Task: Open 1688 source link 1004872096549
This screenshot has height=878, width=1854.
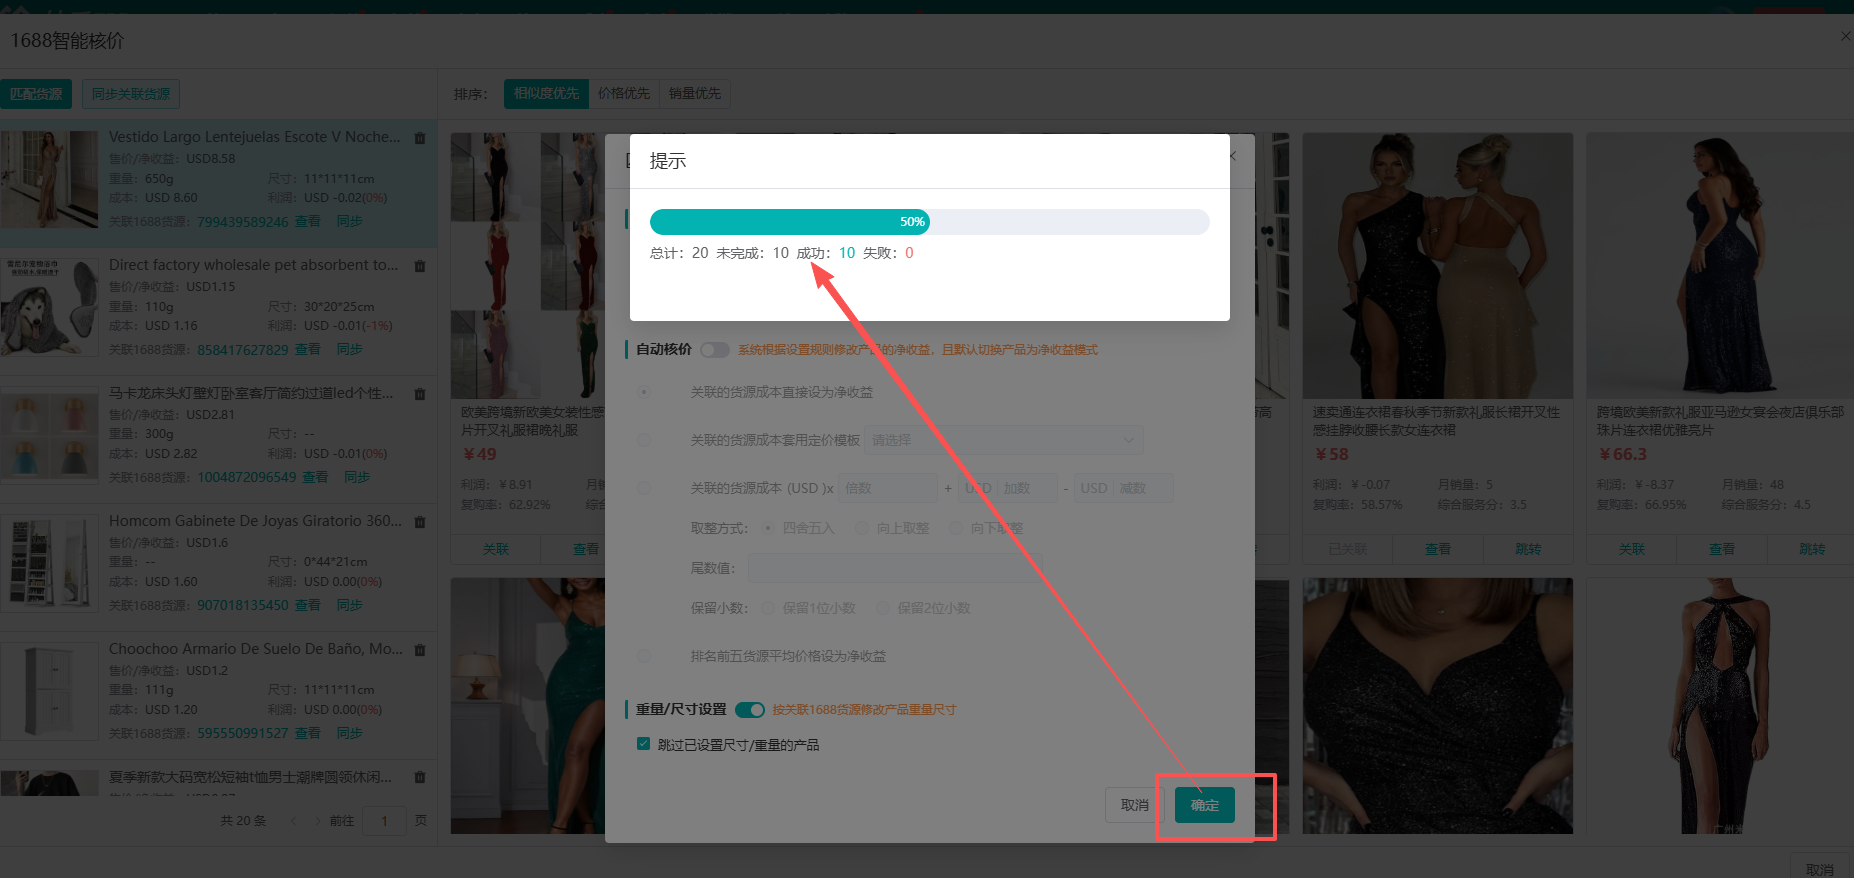Action: coord(247,478)
